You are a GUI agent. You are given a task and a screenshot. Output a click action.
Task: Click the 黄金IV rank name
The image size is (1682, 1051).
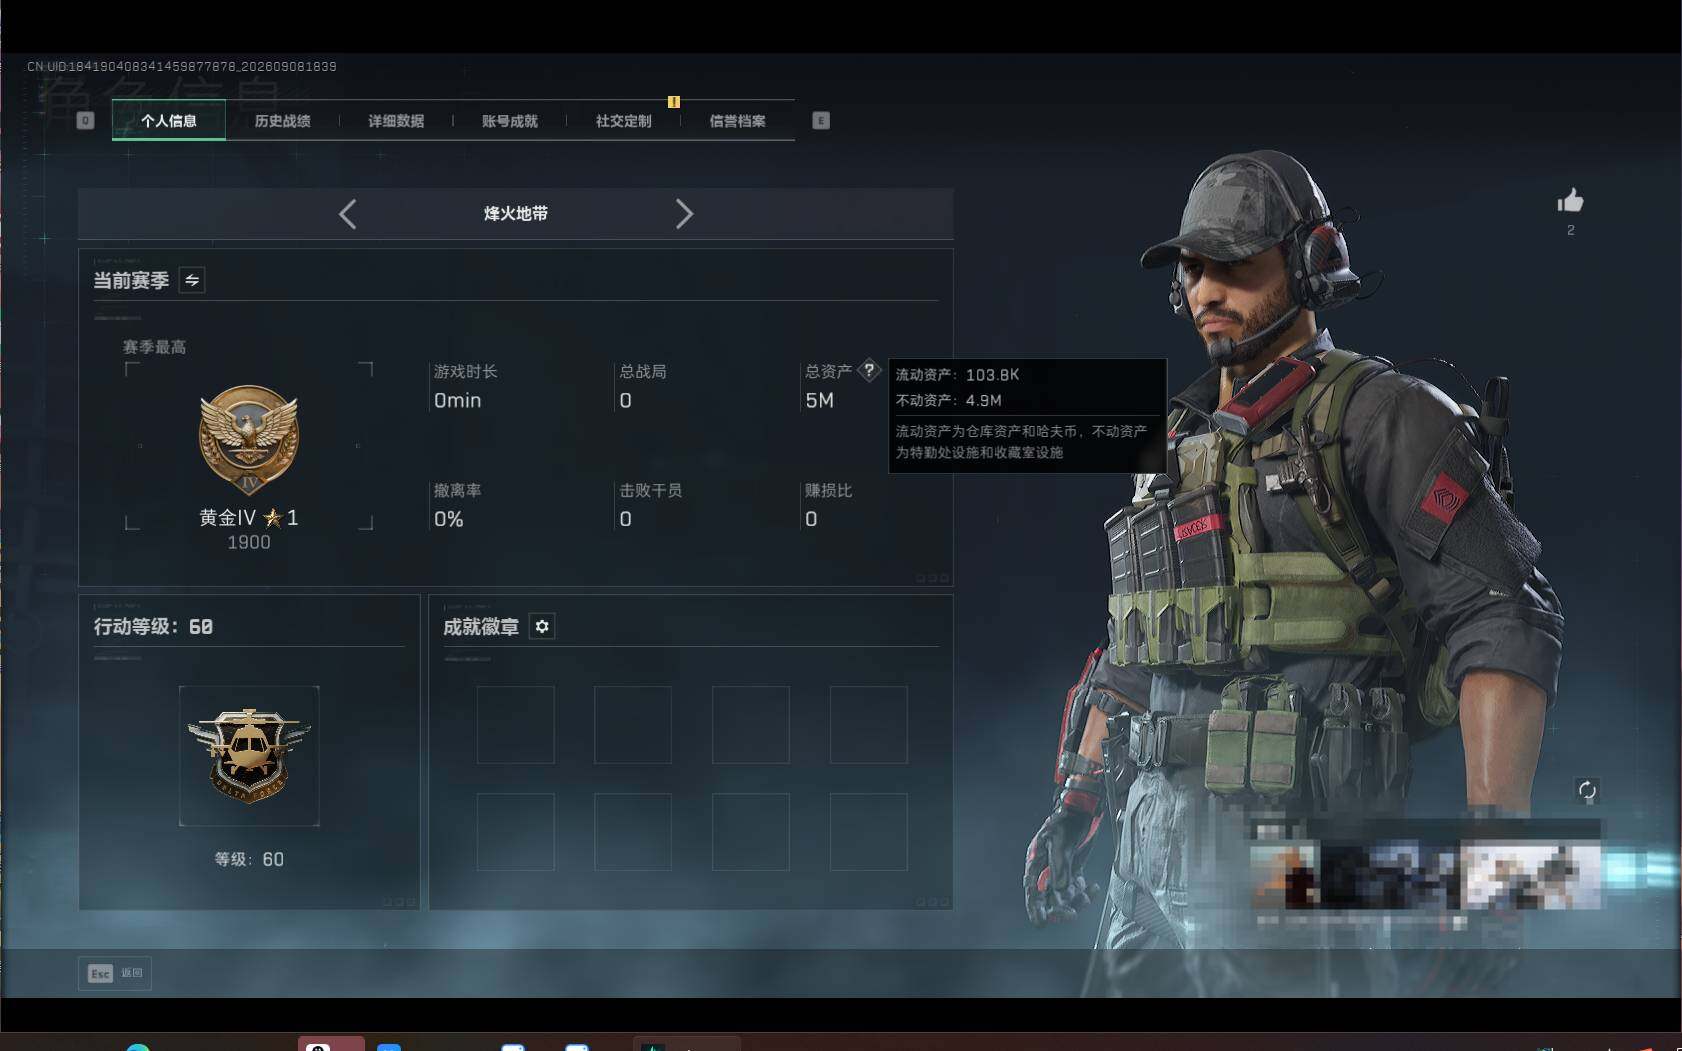[228, 518]
